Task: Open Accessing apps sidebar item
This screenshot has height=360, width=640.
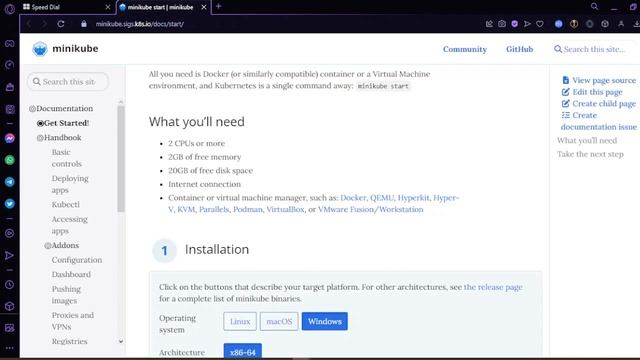Action: [69, 225]
